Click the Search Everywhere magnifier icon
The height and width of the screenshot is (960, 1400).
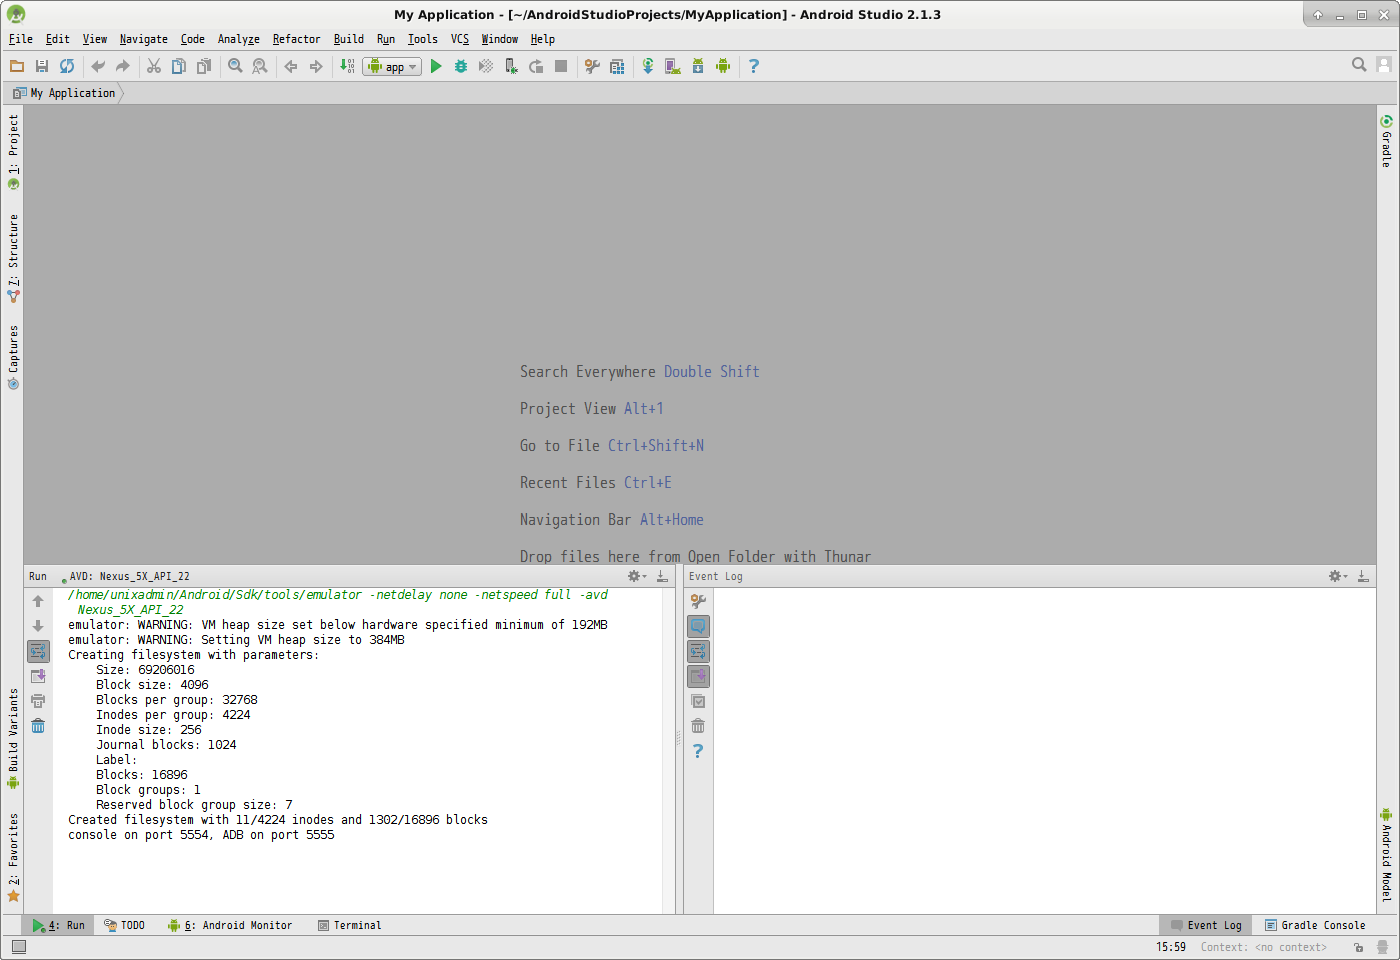tap(1359, 65)
